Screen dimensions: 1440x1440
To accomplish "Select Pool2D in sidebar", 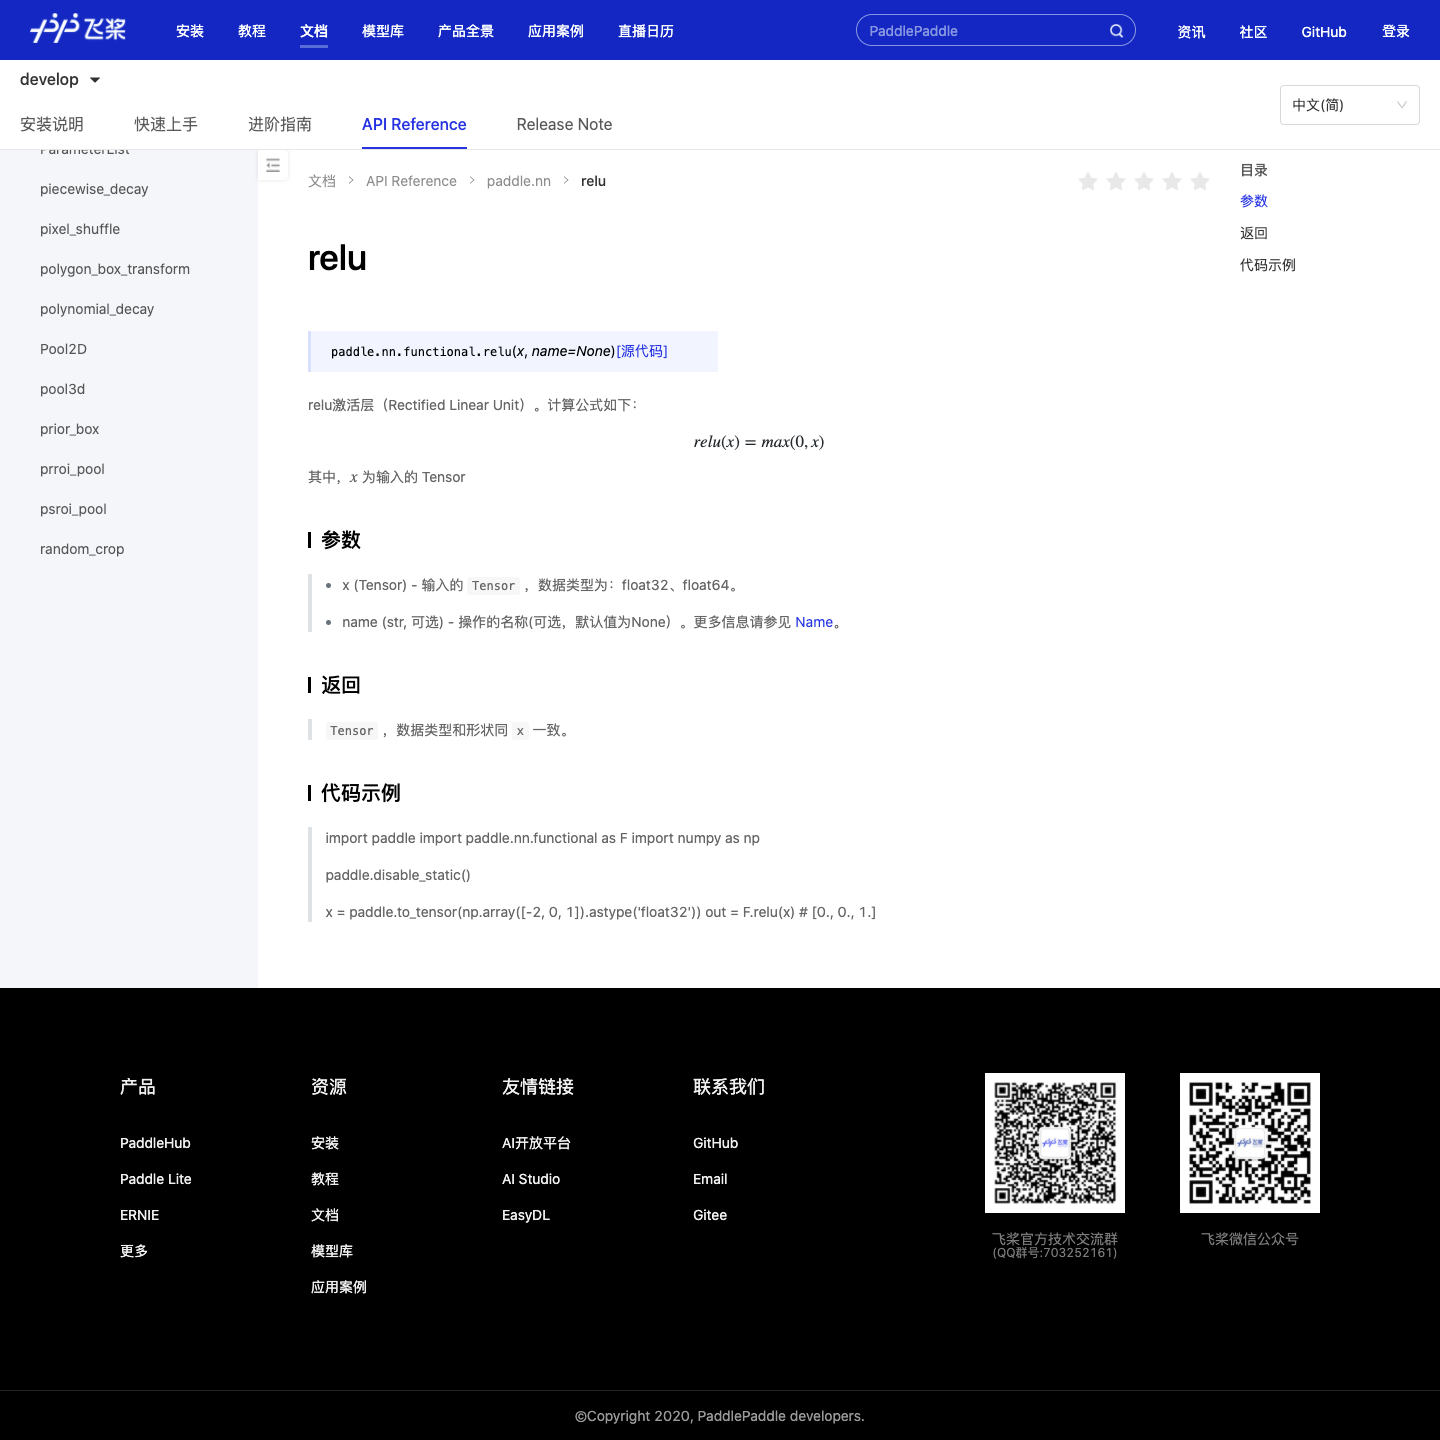I will pyautogui.click(x=63, y=349).
